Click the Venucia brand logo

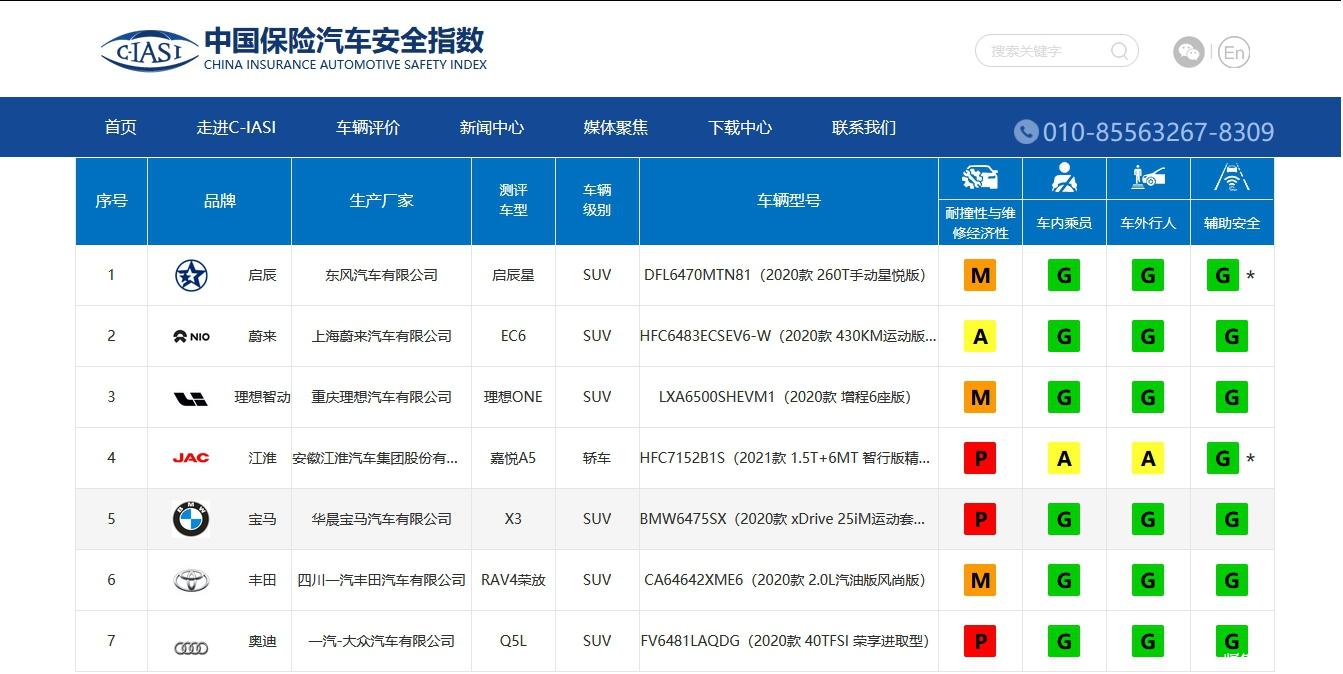point(191,275)
